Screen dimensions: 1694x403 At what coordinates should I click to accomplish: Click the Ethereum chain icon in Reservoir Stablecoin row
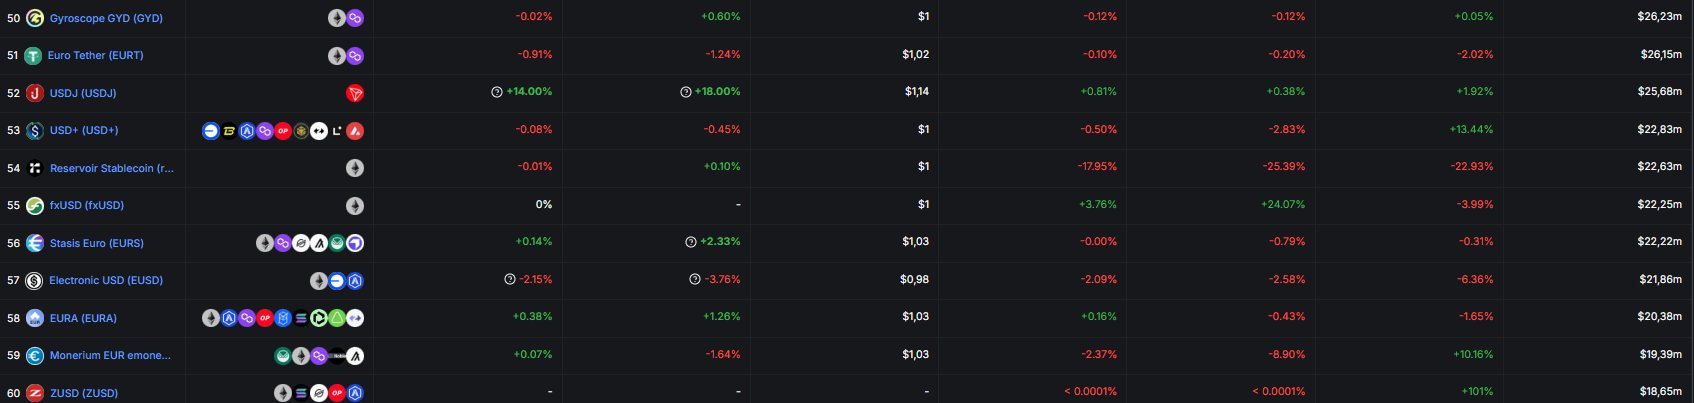[355, 168]
